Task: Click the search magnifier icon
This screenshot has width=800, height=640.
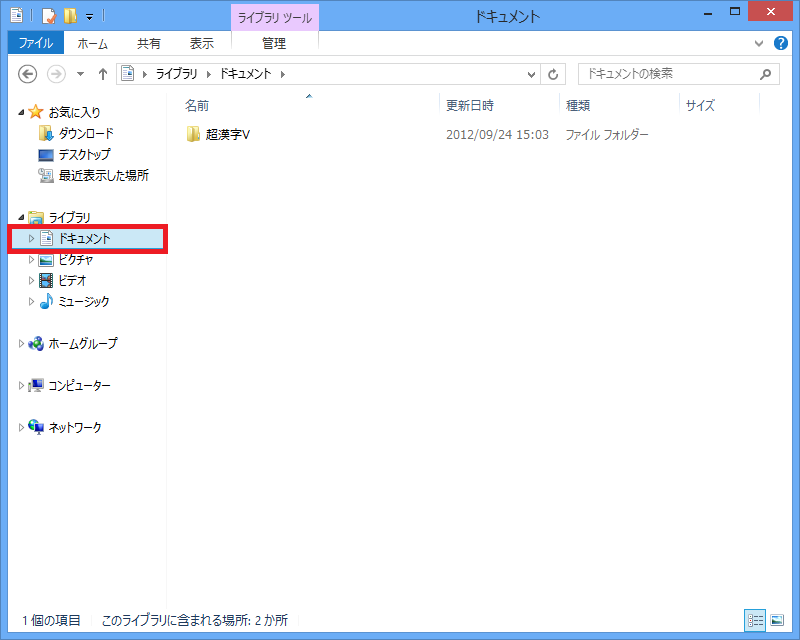Action: point(765,74)
